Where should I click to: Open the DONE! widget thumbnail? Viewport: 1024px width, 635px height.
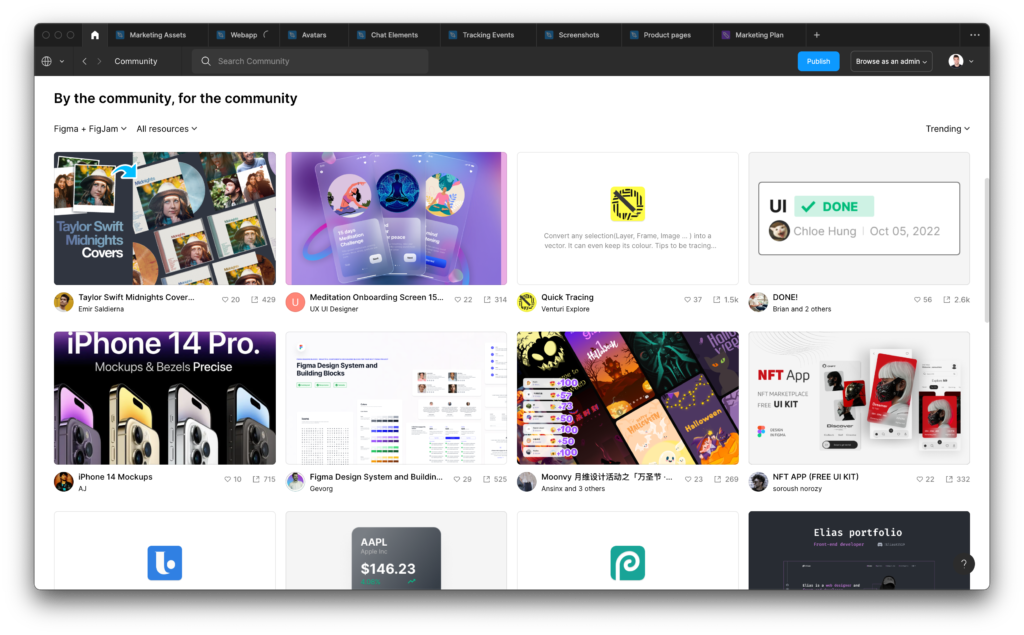[x=859, y=219]
